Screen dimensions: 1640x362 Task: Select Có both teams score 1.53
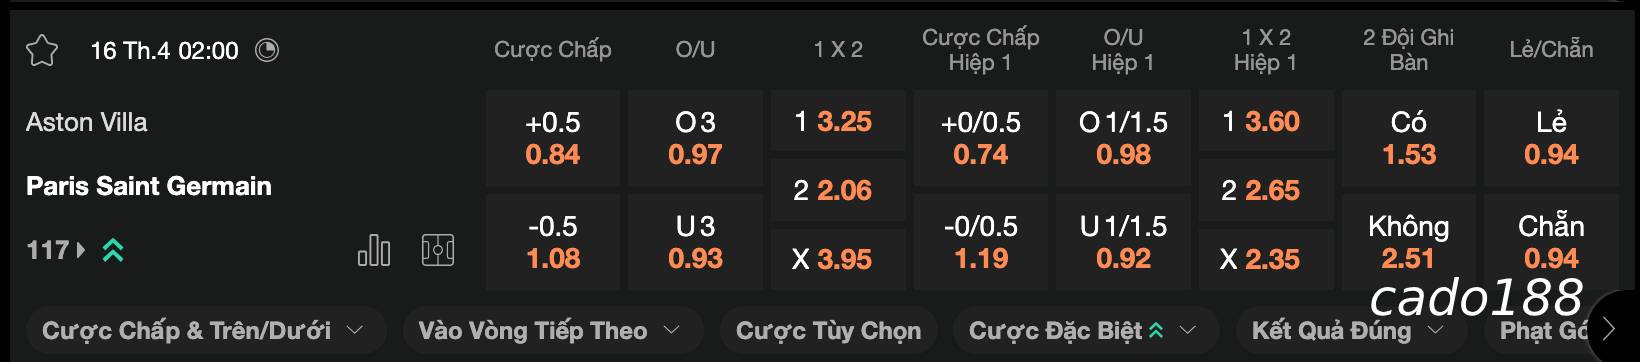(x=1409, y=138)
